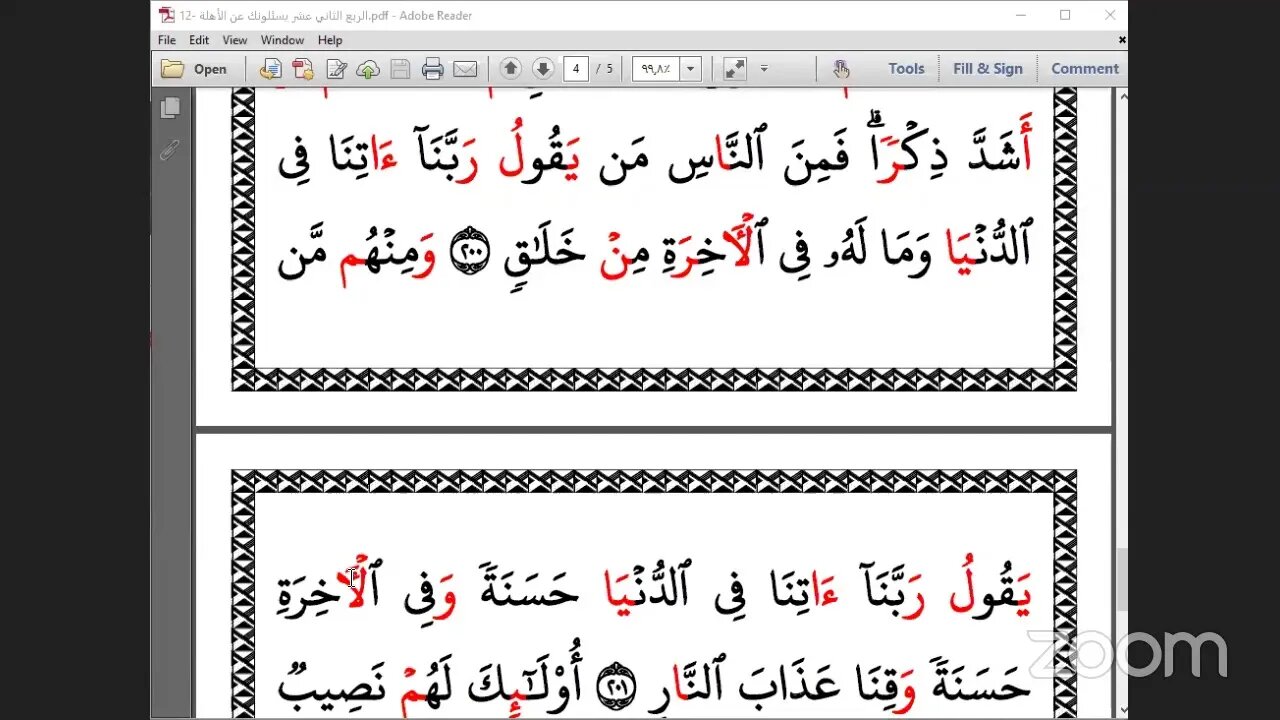This screenshot has height=720, width=1280.
Task: Click the edit/sign document icon
Action: 336,69
